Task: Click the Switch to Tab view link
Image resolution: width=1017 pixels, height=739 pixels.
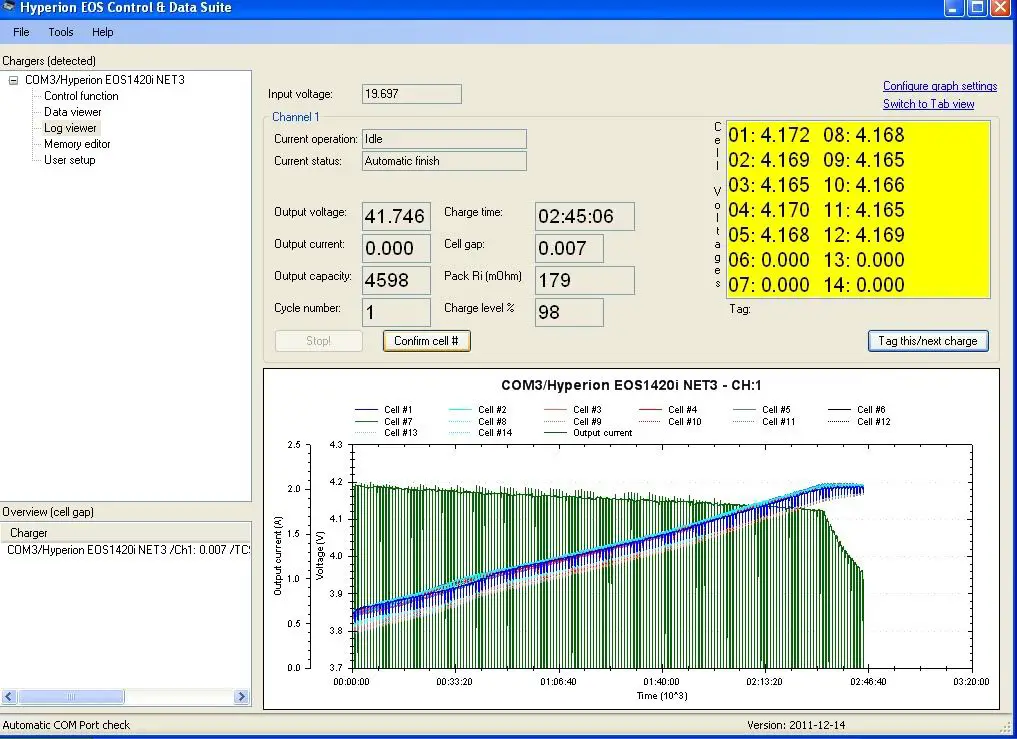Action: tap(928, 104)
